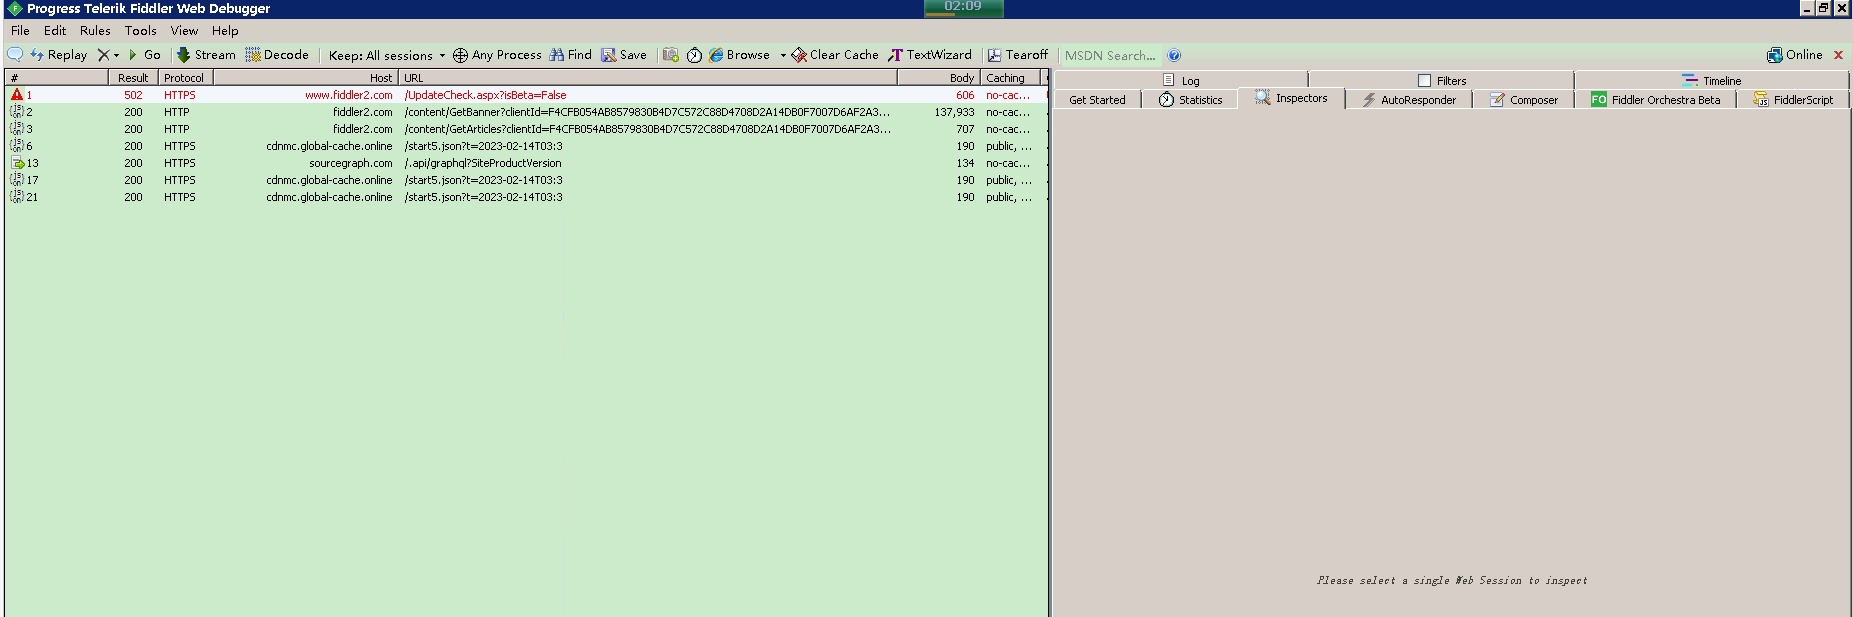Screen dimensions: 1853x617
Task: Open the Fiddler Orchestra Beta tab
Action: pyautogui.click(x=1656, y=100)
